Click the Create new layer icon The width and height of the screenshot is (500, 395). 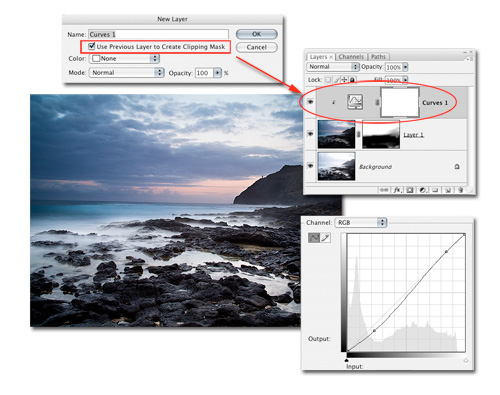point(448,190)
